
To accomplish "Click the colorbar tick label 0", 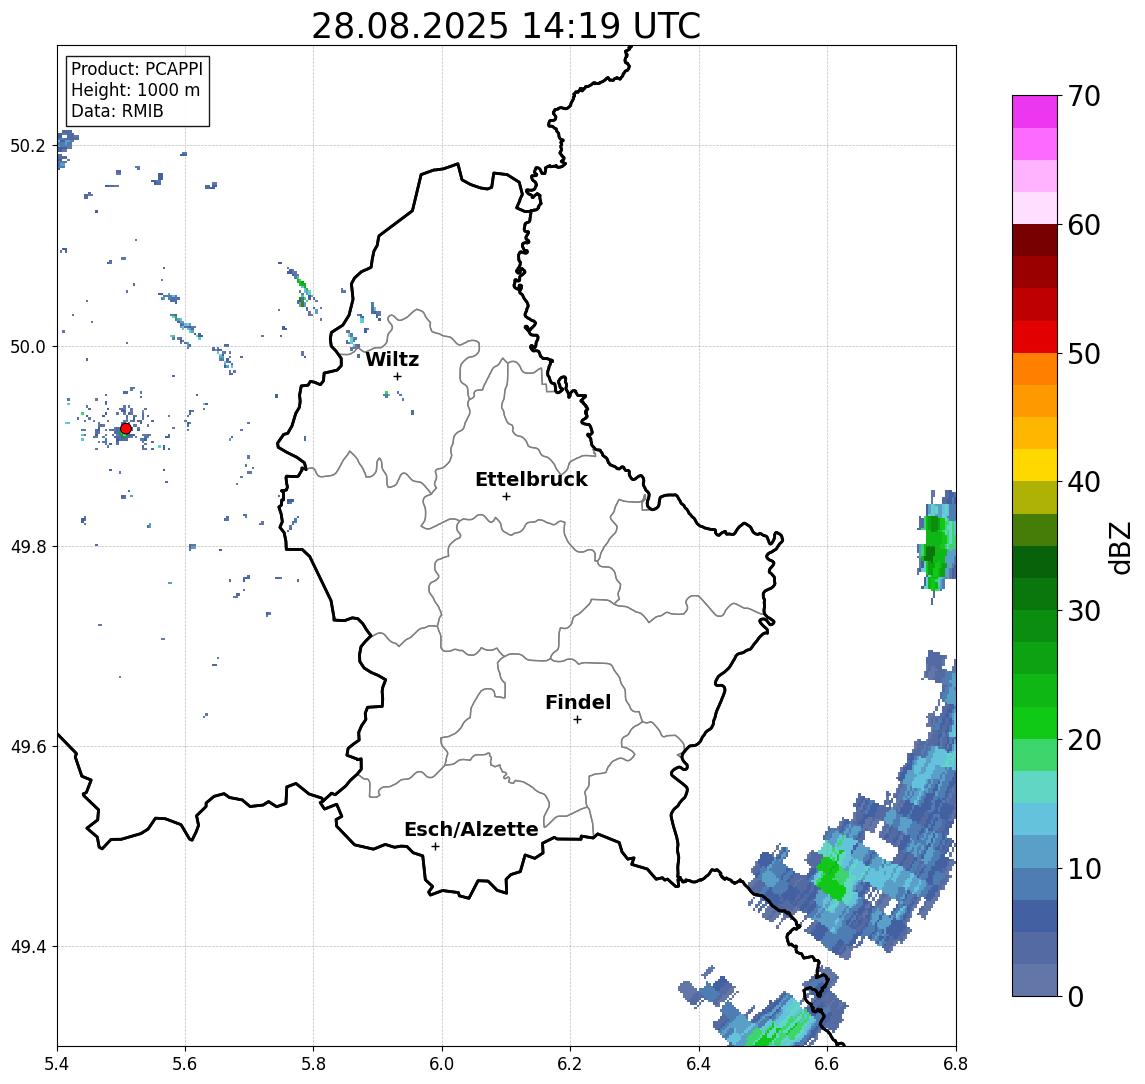I will (1076, 997).
